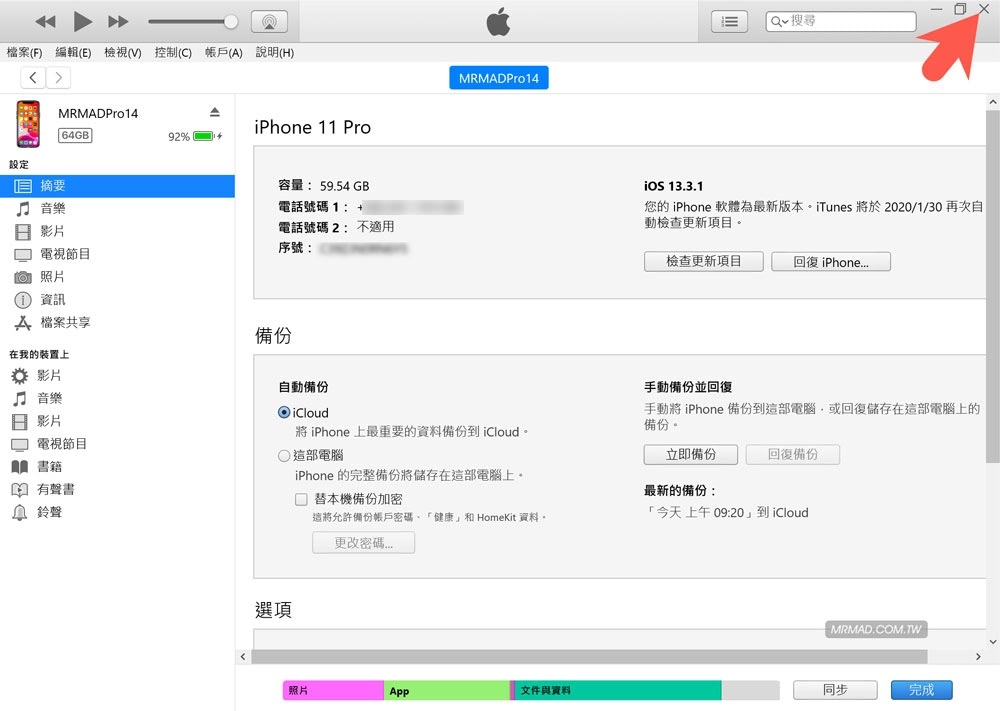This screenshot has height=711, width=1000.
Task: Click the 同步 button
Action: click(835, 690)
